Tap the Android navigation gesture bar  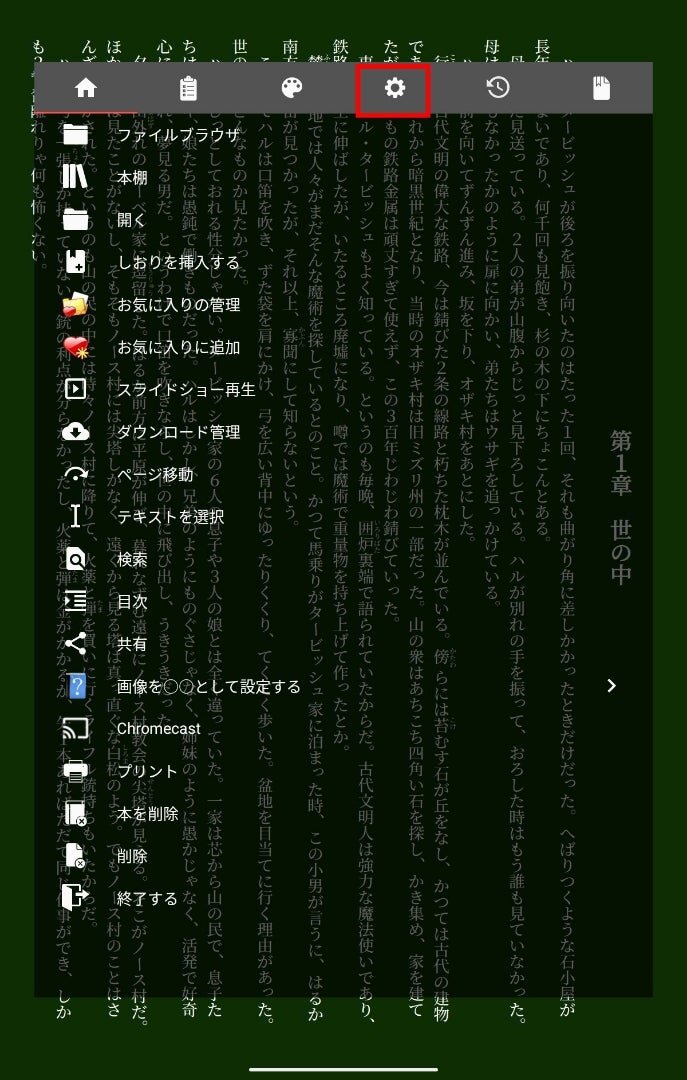click(x=343, y=1070)
